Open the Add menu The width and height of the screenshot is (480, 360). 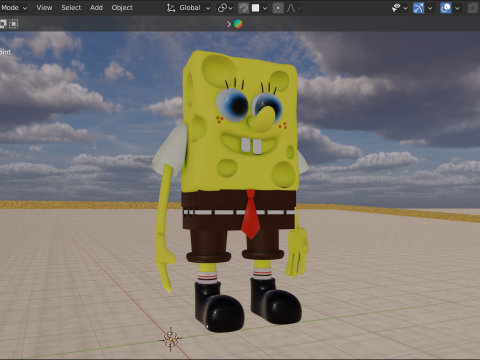tap(96, 8)
